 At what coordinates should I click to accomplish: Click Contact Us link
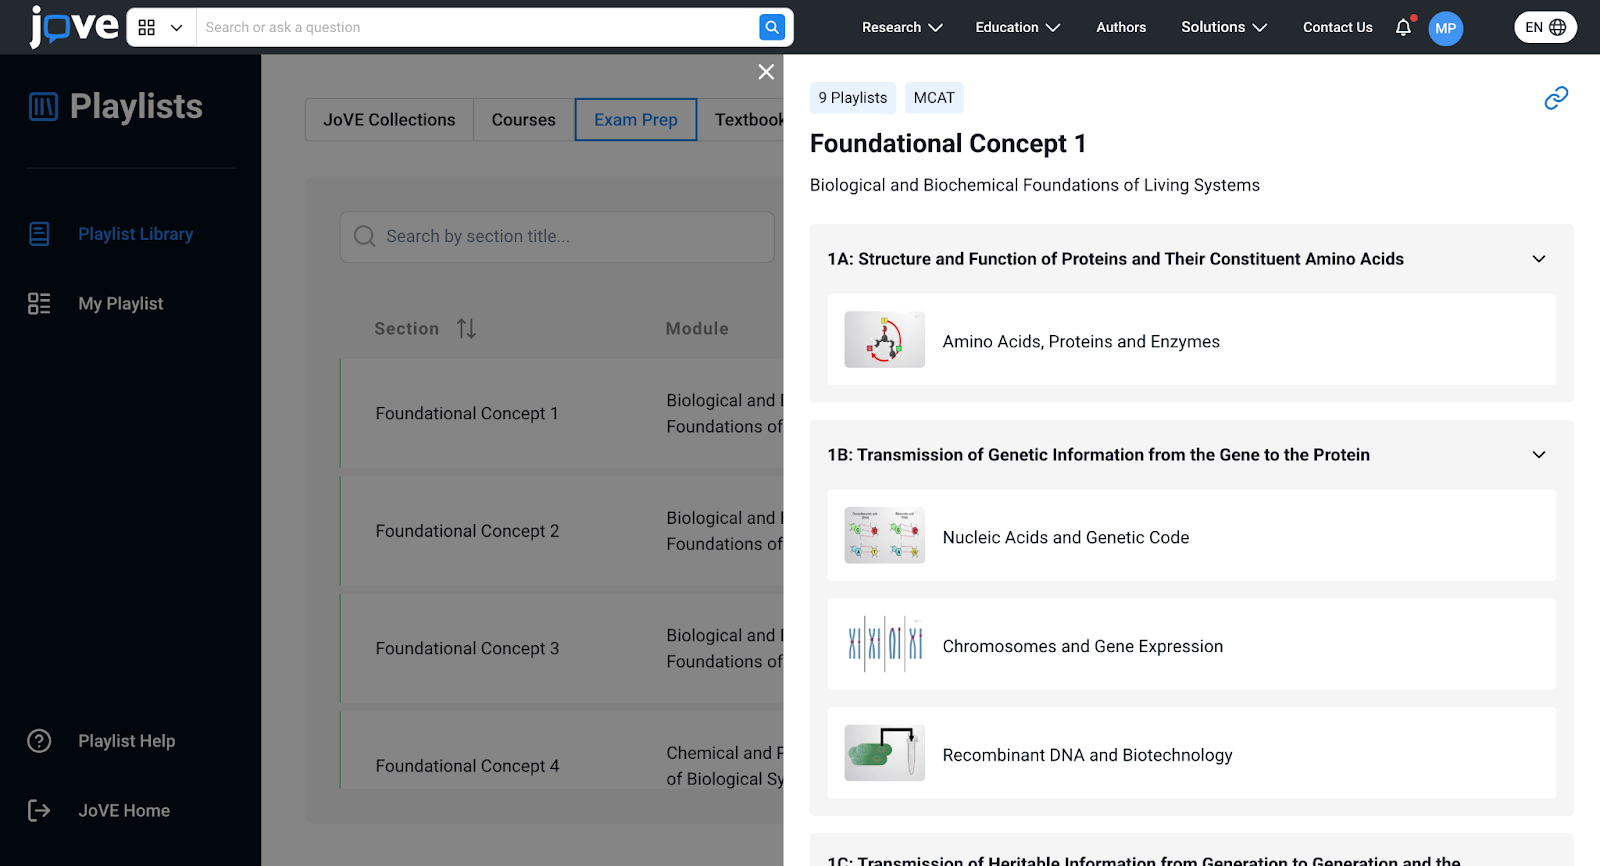coord(1337,28)
